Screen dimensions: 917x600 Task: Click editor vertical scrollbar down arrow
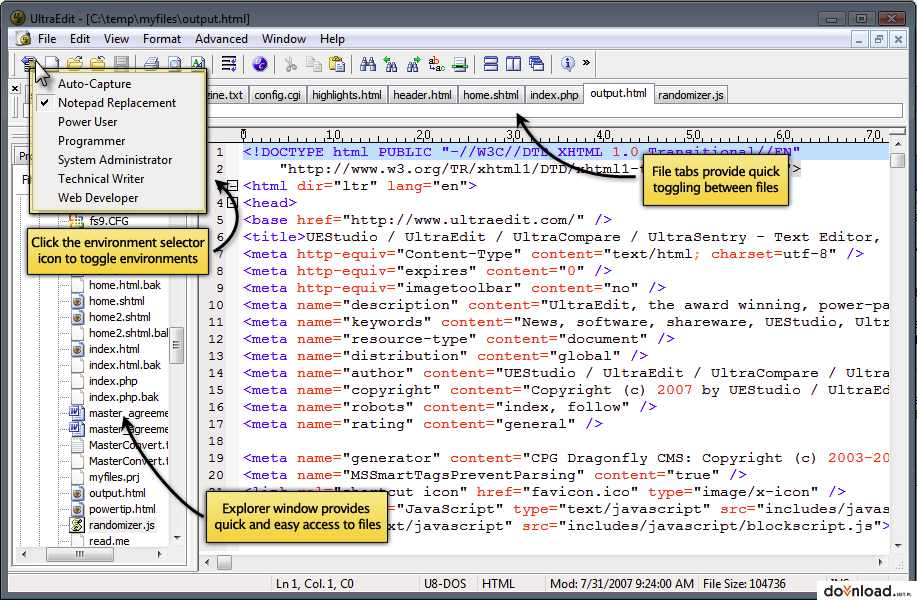tap(898, 546)
